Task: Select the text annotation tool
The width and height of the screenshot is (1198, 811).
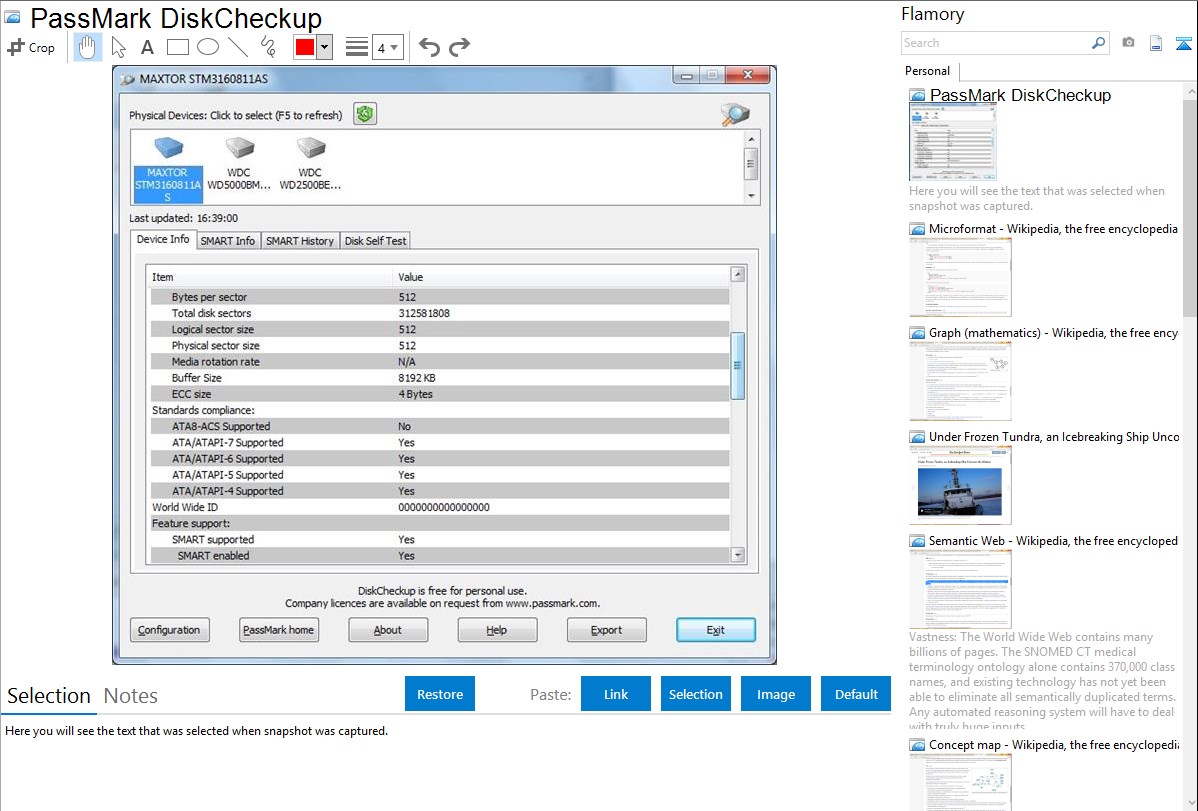Action: (x=147, y=47)
